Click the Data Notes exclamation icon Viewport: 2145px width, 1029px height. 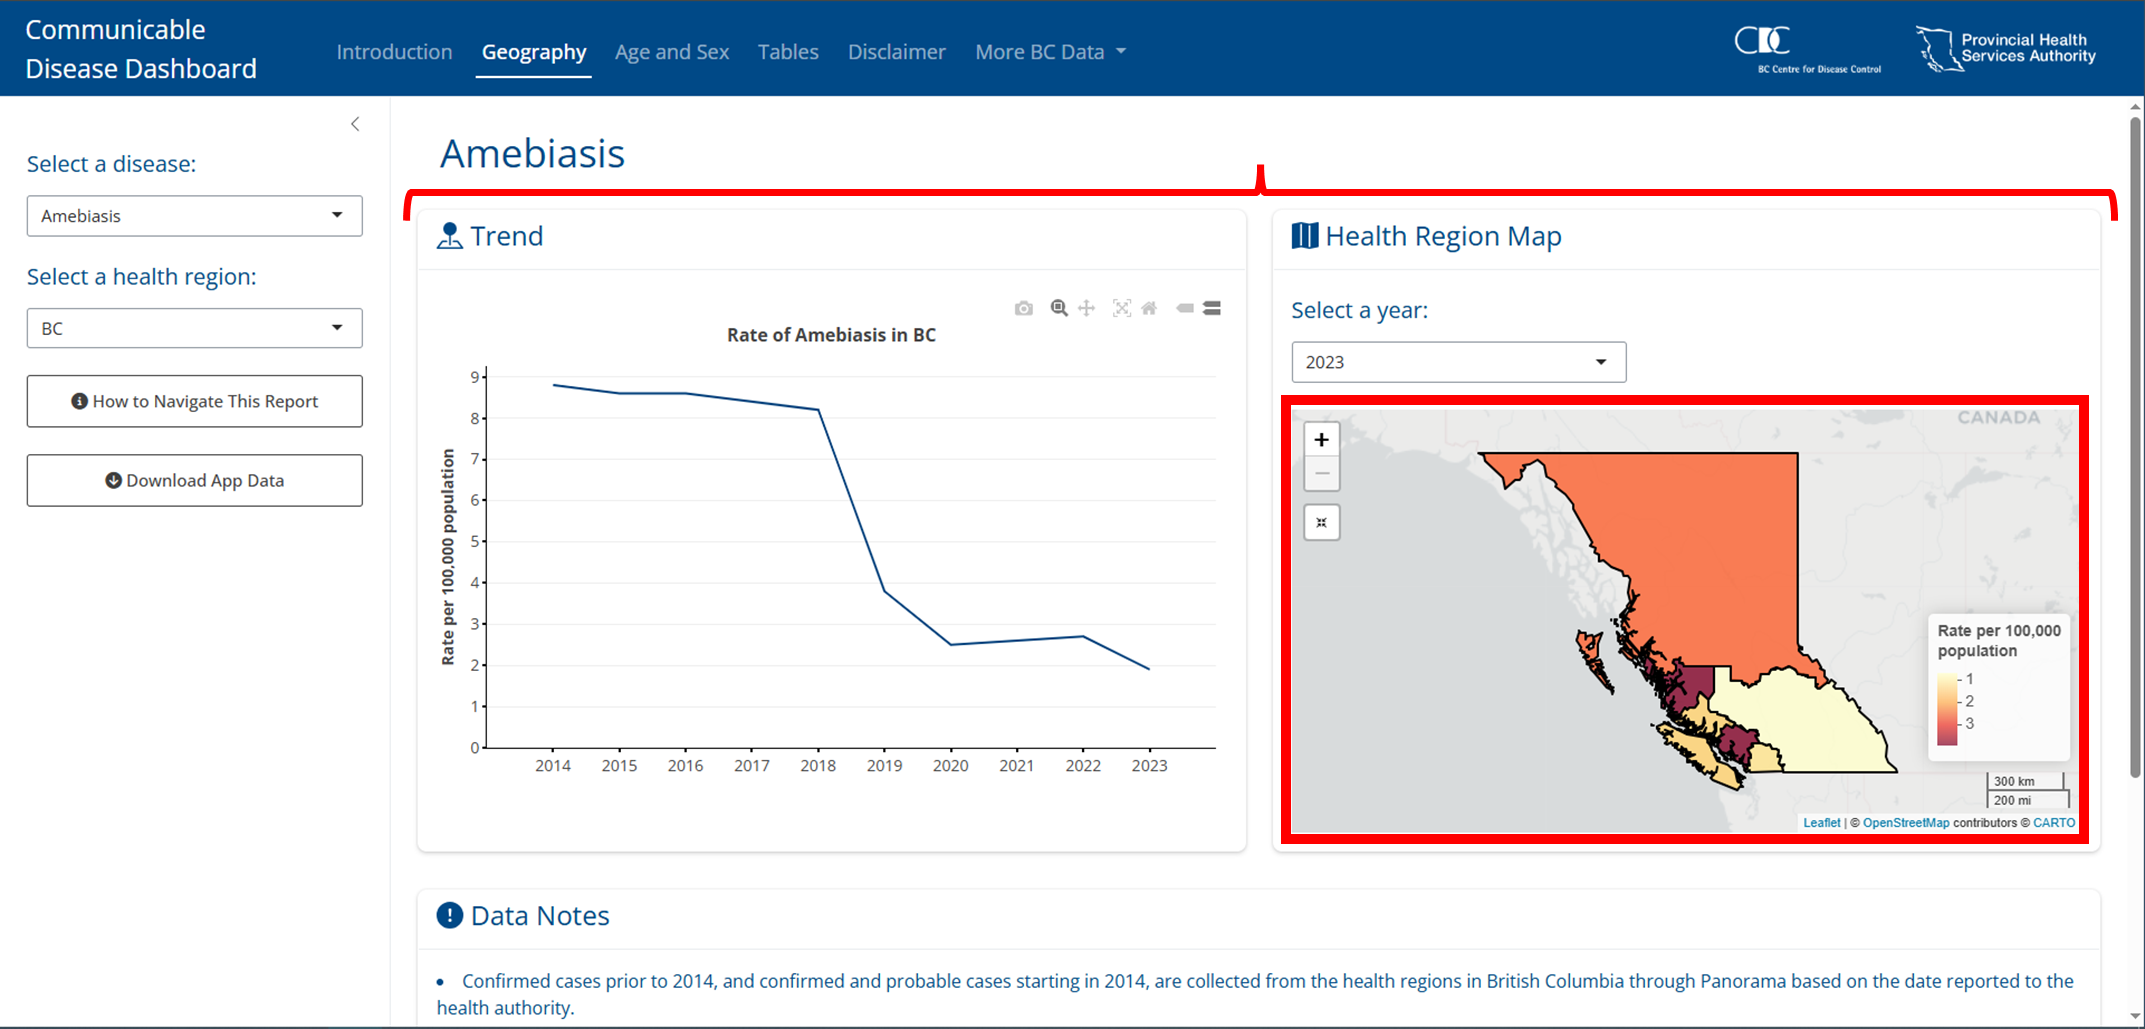450,915
